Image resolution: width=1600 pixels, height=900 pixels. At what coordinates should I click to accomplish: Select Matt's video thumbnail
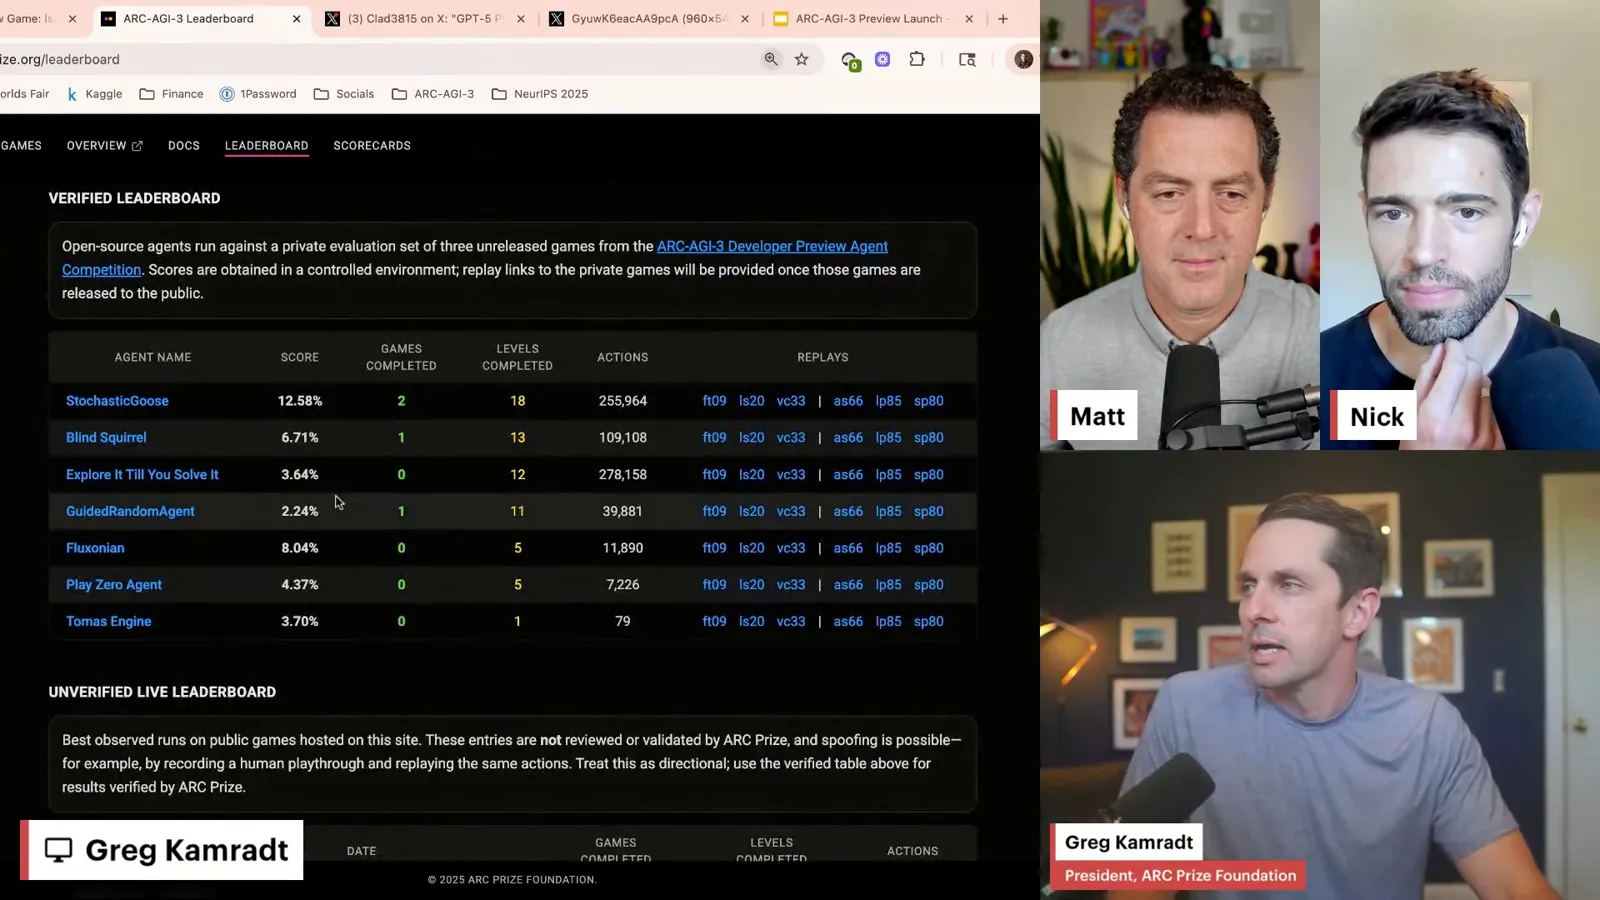[x=1180, y=225]
